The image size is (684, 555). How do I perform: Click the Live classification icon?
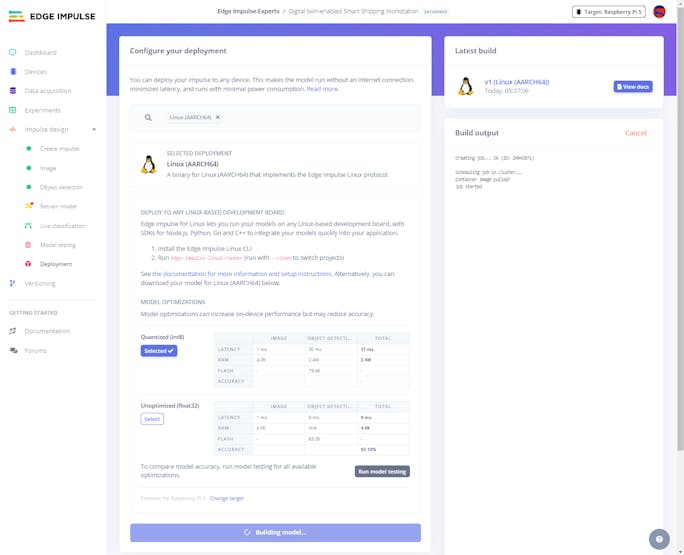coord(28,226)
